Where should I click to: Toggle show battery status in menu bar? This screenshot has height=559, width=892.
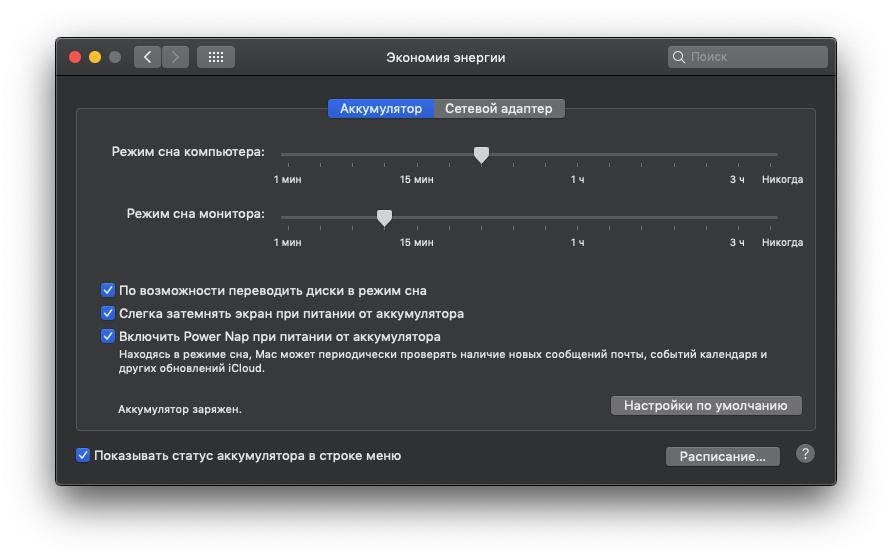coord(83,455)
